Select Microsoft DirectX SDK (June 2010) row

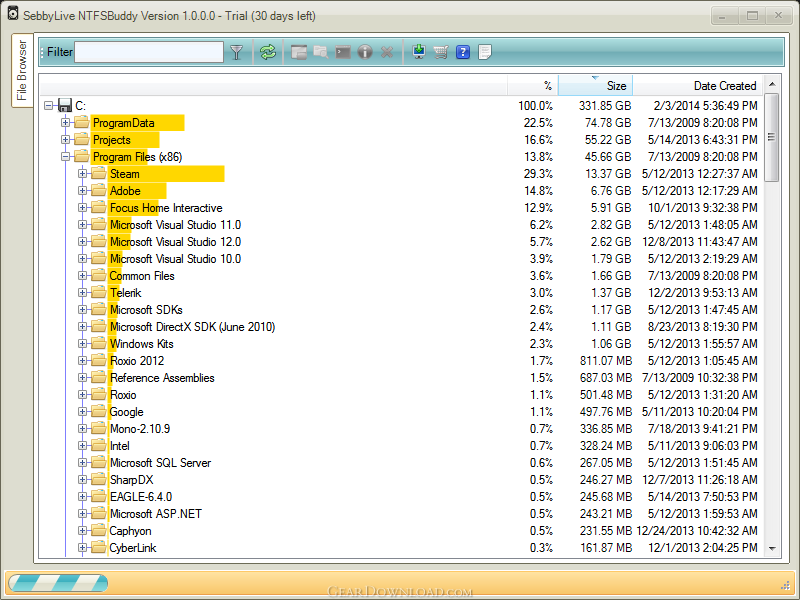point(401,327)
